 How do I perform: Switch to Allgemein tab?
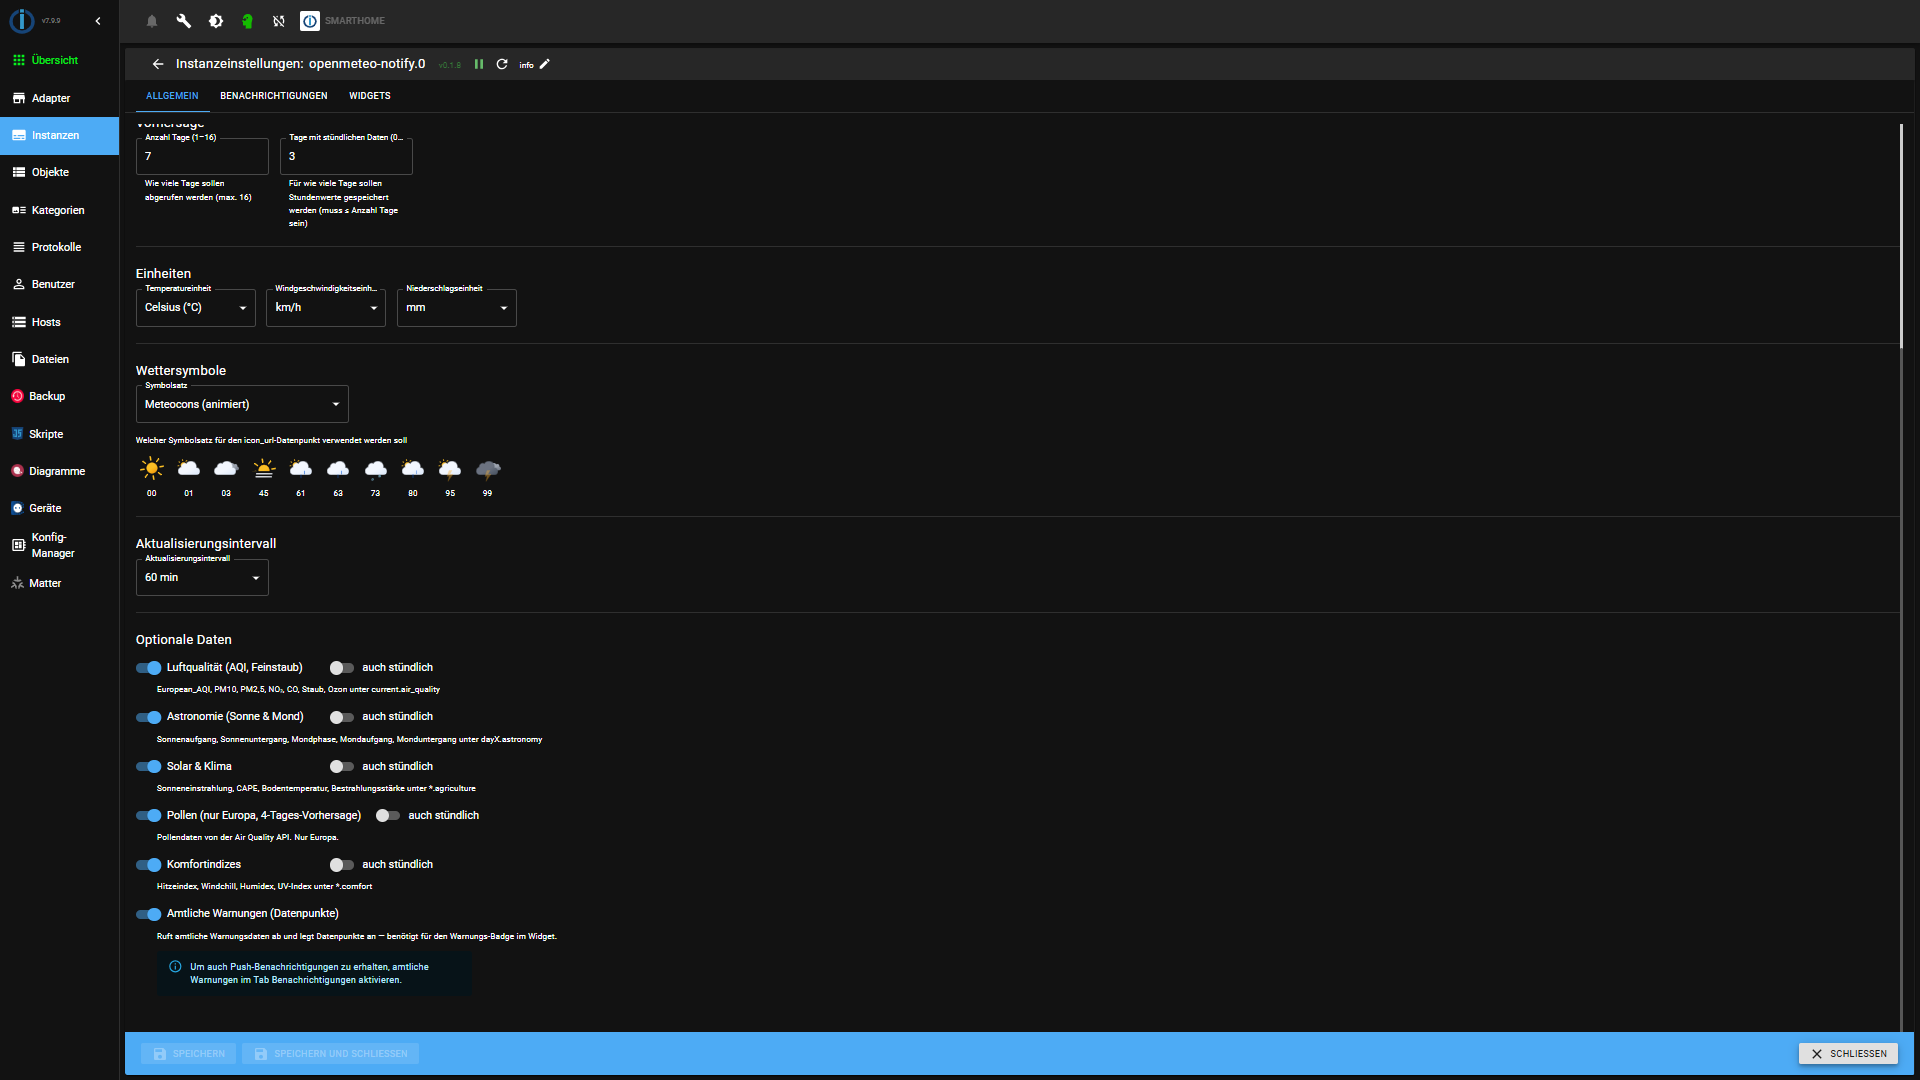172,96
